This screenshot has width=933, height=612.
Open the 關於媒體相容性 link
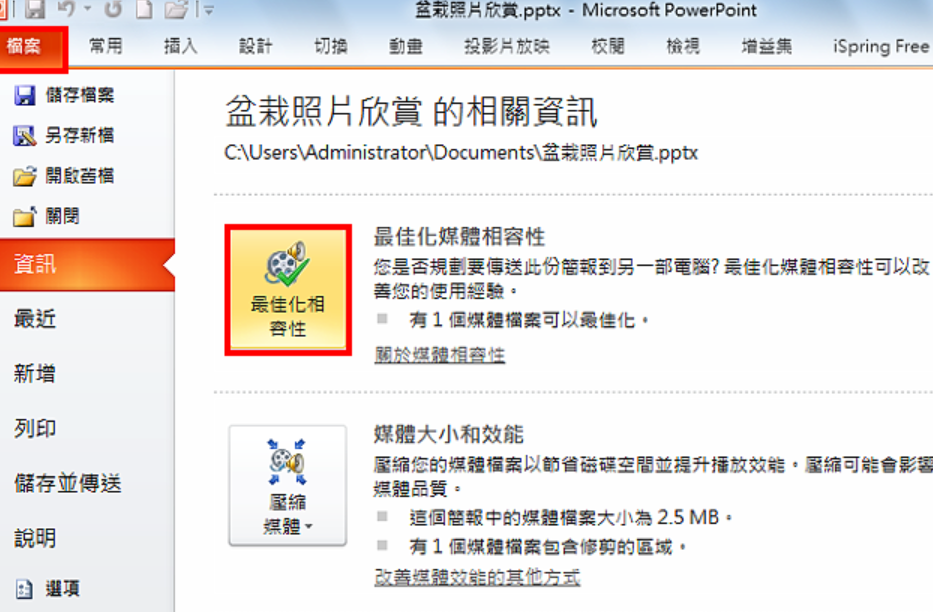440,354
